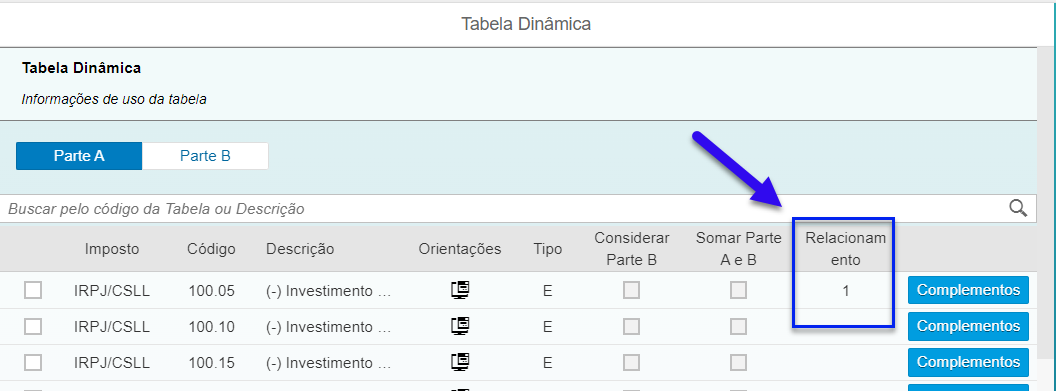
Task: Click the Relacionamento value 1 cell
Action: (846, 291)
